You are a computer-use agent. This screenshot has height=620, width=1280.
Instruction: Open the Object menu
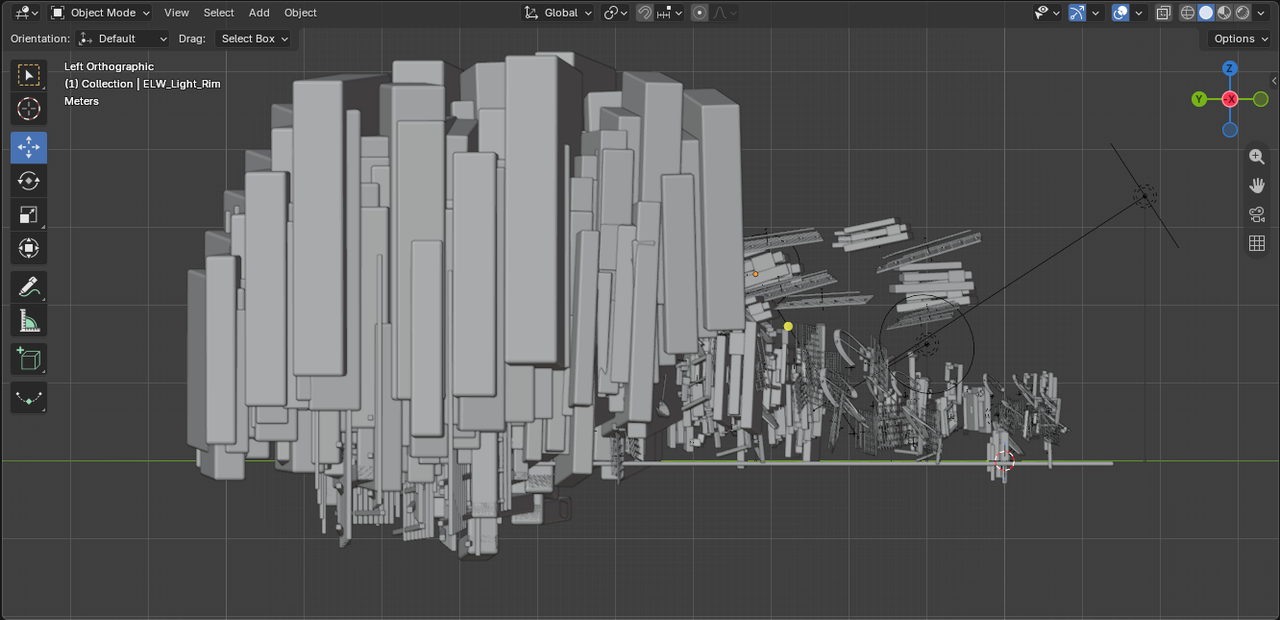pos(300,13)
